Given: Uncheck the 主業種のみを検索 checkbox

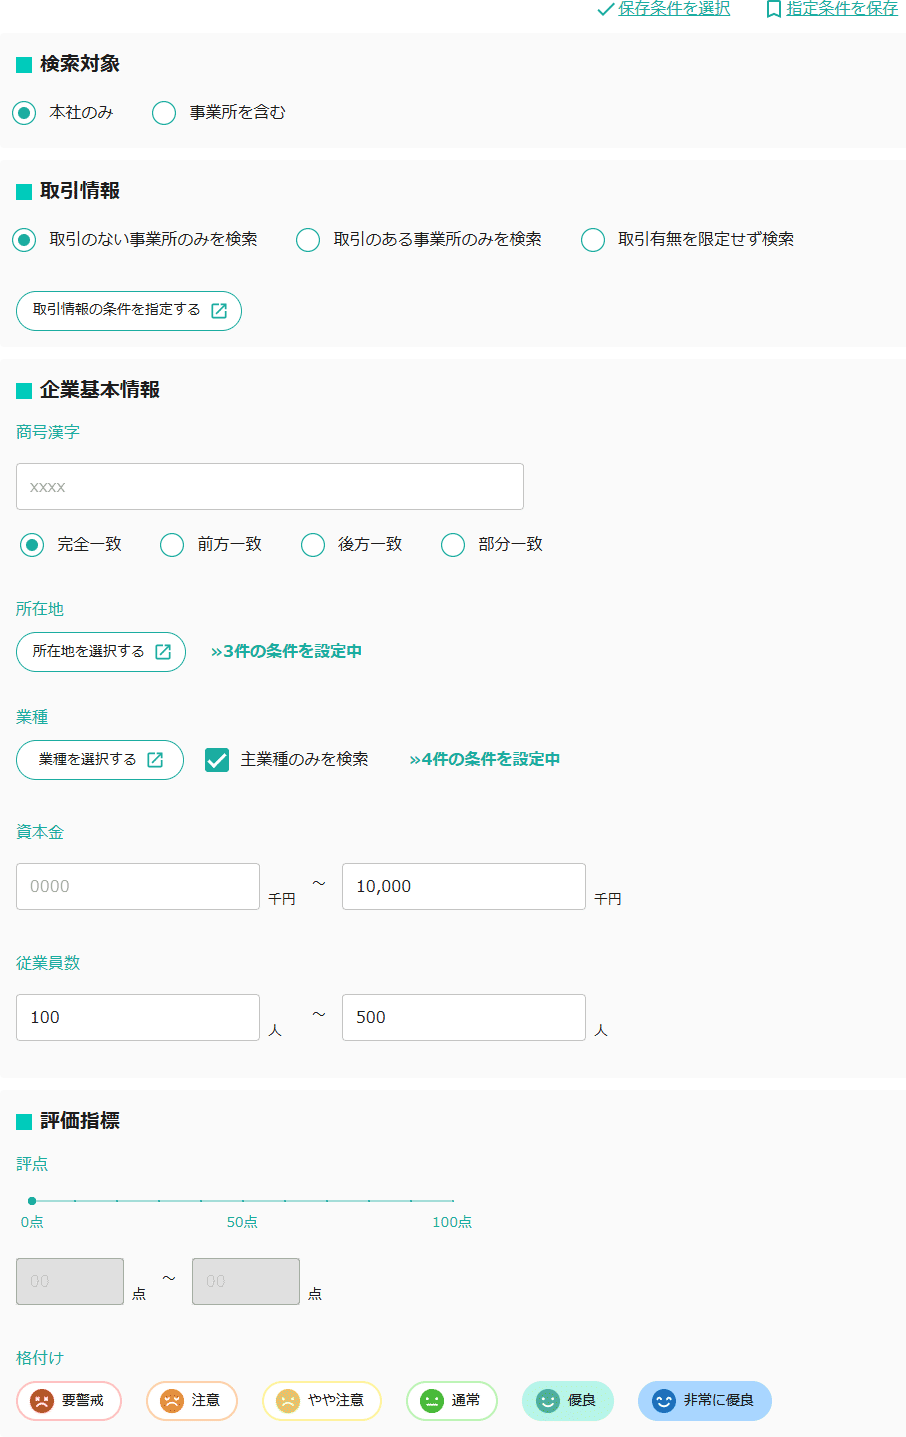Looking at the screenshot, I should pyautogui.click(x=218, y=760).
